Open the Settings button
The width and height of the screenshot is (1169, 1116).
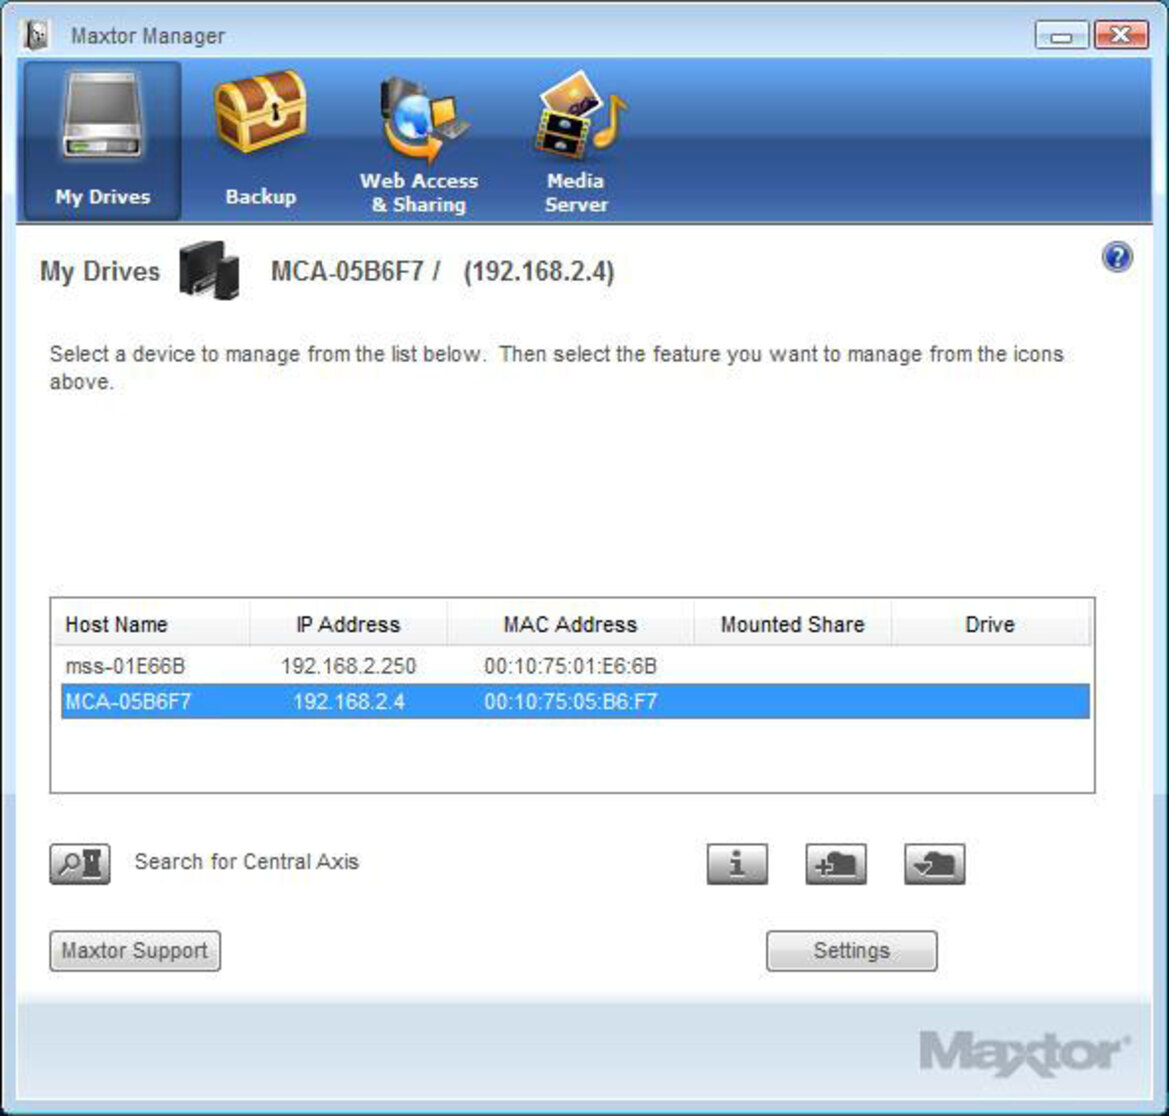tap(851, 951)
